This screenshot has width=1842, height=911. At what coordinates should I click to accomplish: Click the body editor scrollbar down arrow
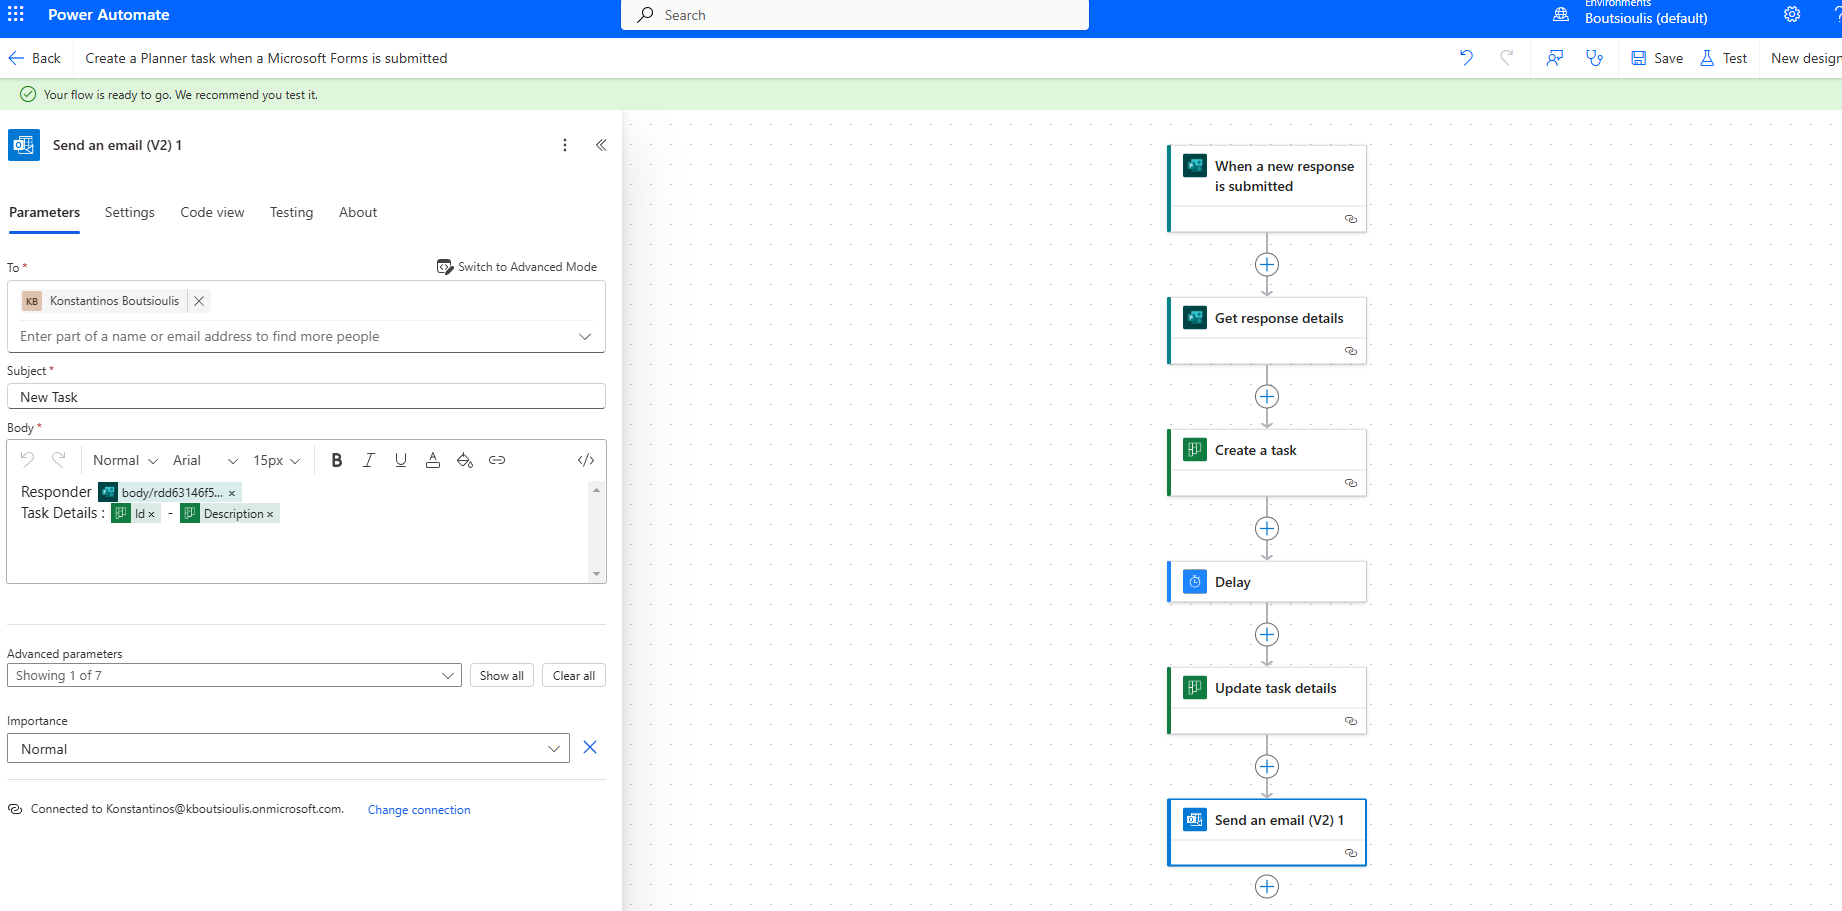tap(597, 574)
